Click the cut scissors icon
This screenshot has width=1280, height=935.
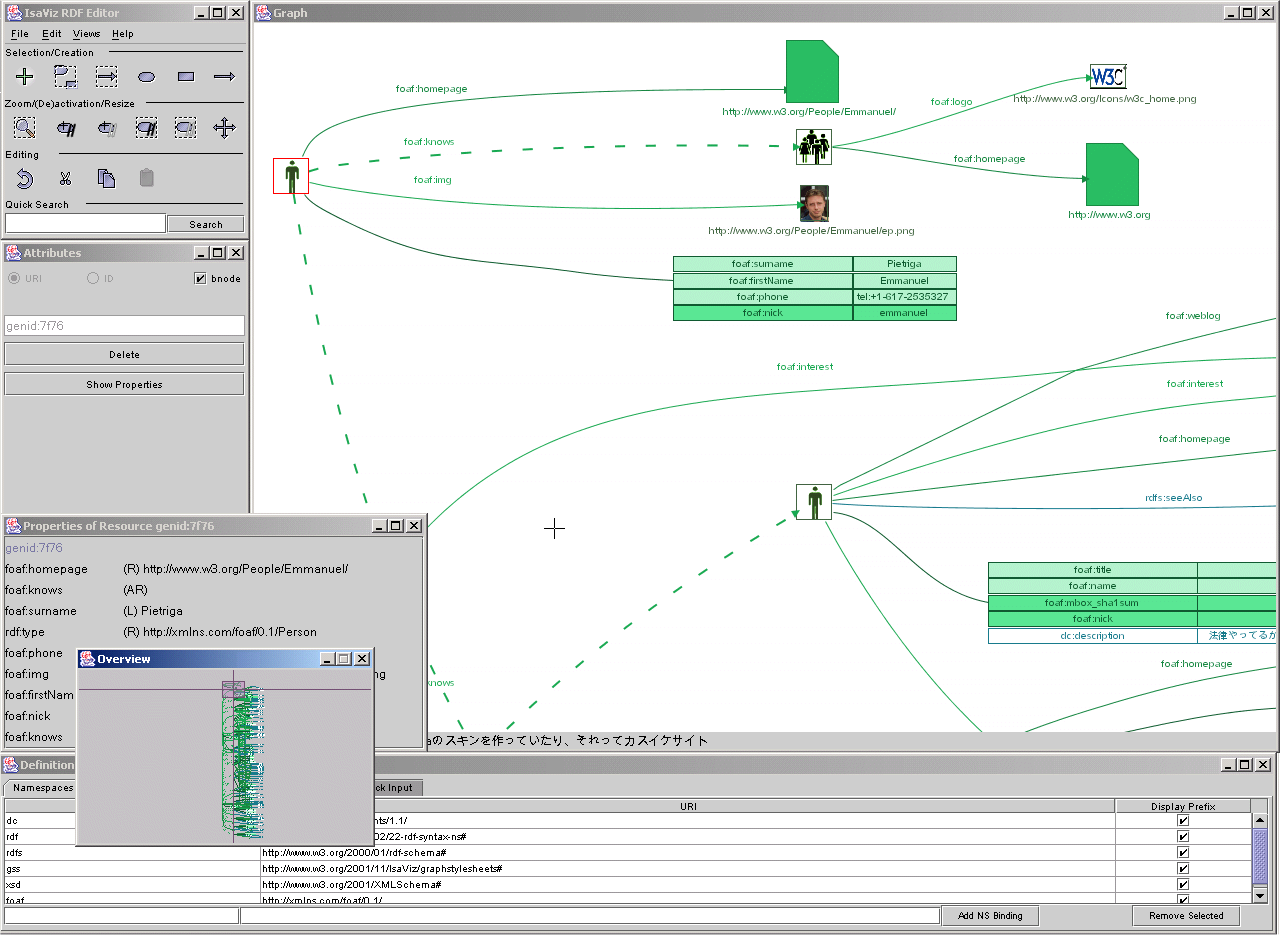(x=66, y=179)
